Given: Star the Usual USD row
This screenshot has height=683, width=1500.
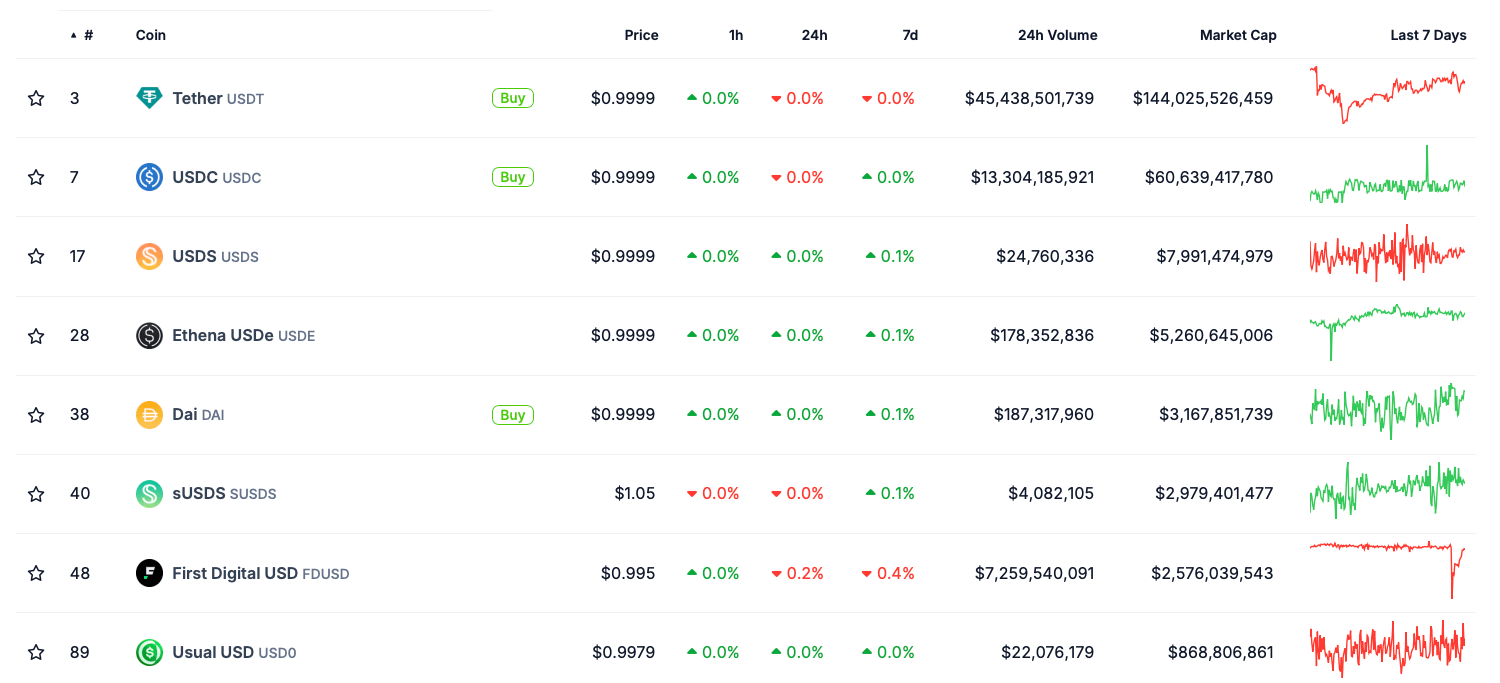Looking at the screenshot, I should 36,652.
